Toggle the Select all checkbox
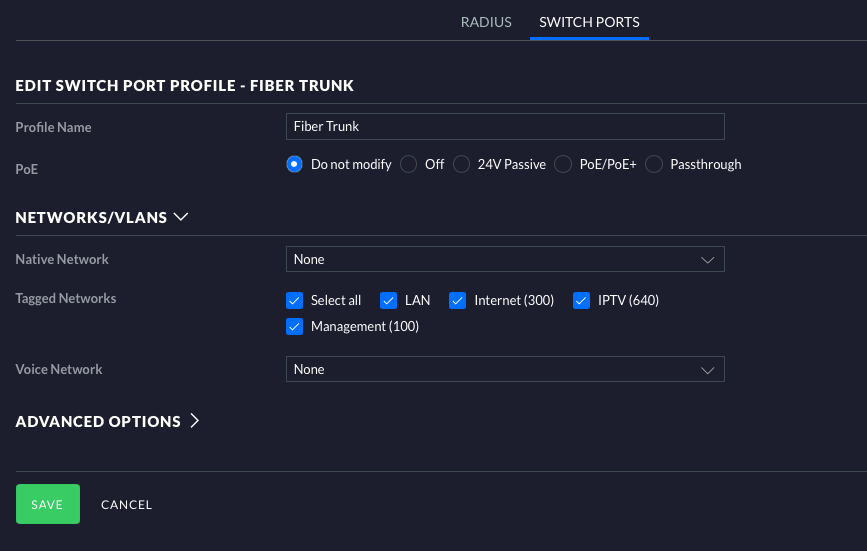This screenshot has height=551, width=867. pos(294,300)
